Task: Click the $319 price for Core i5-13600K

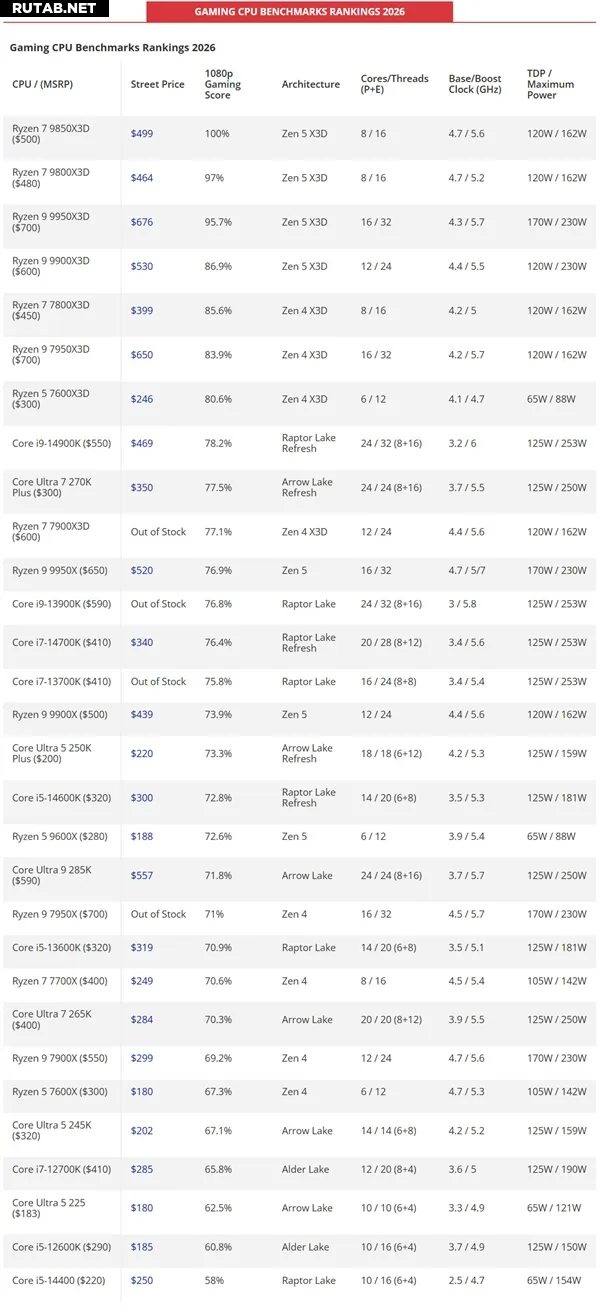Action: [141, 948]
